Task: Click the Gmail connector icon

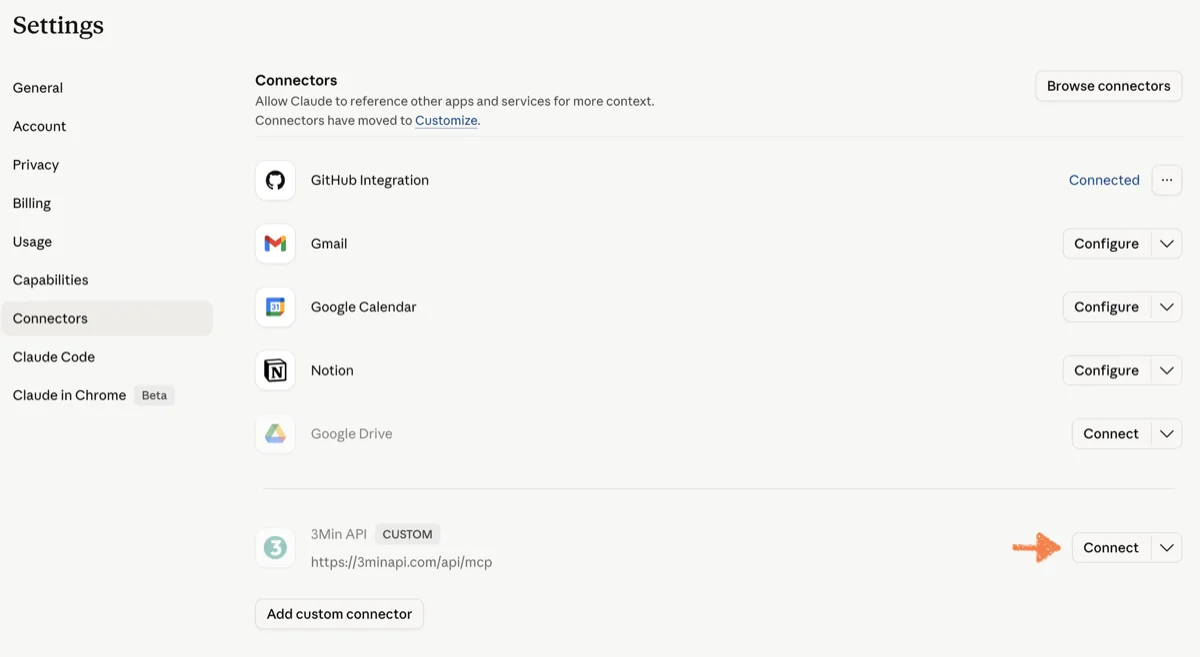Action: tap(275, 244)
